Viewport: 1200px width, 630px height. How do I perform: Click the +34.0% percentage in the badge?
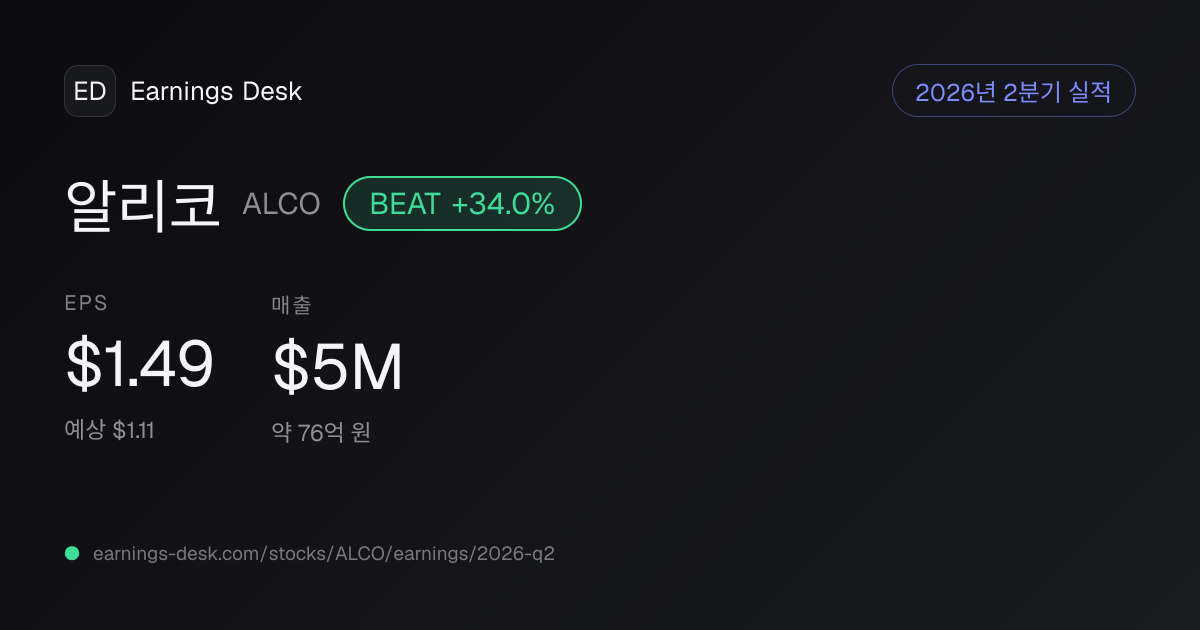tap(503, 204)
